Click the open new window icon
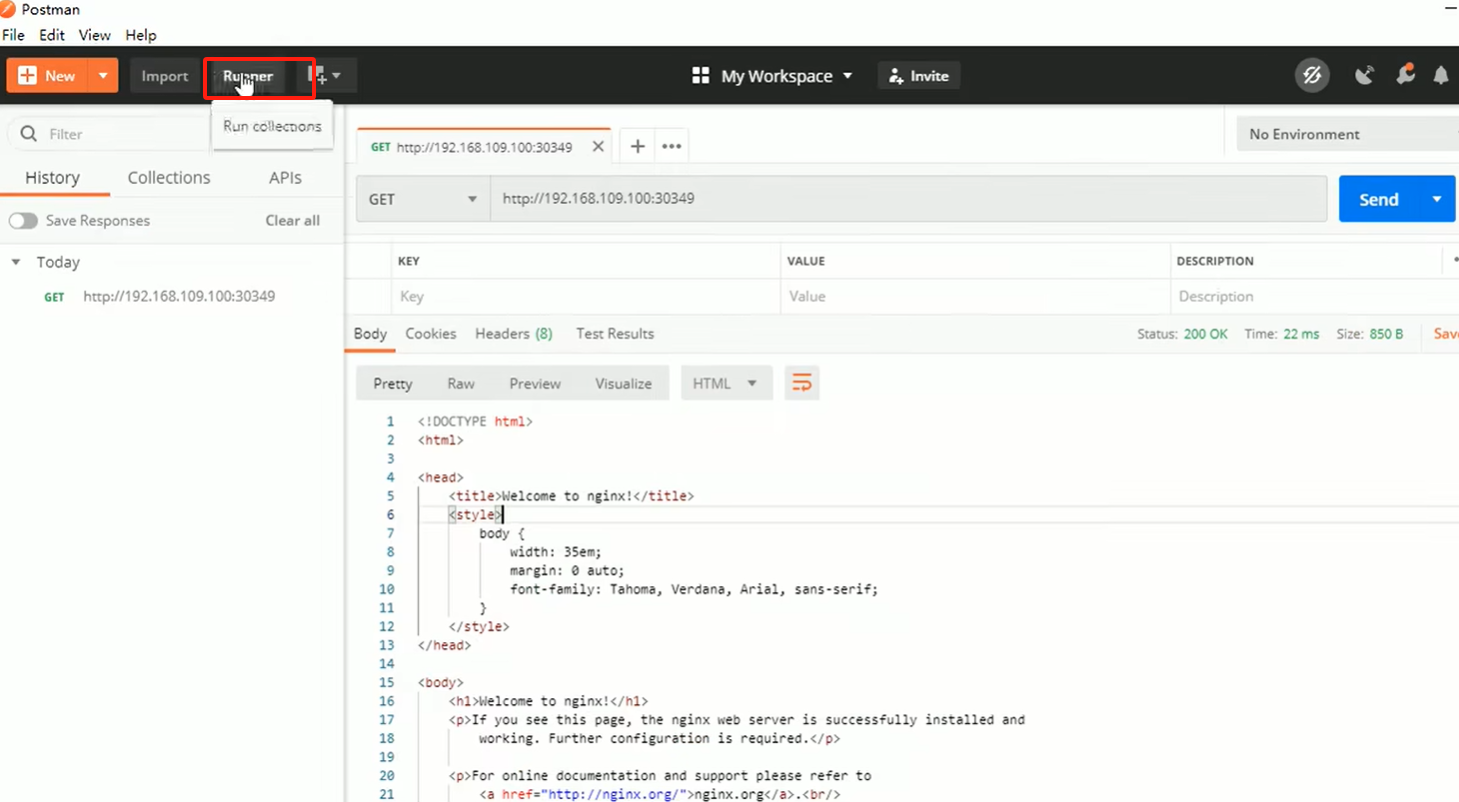Viewport: 1459px width, 802px height. 325,76
